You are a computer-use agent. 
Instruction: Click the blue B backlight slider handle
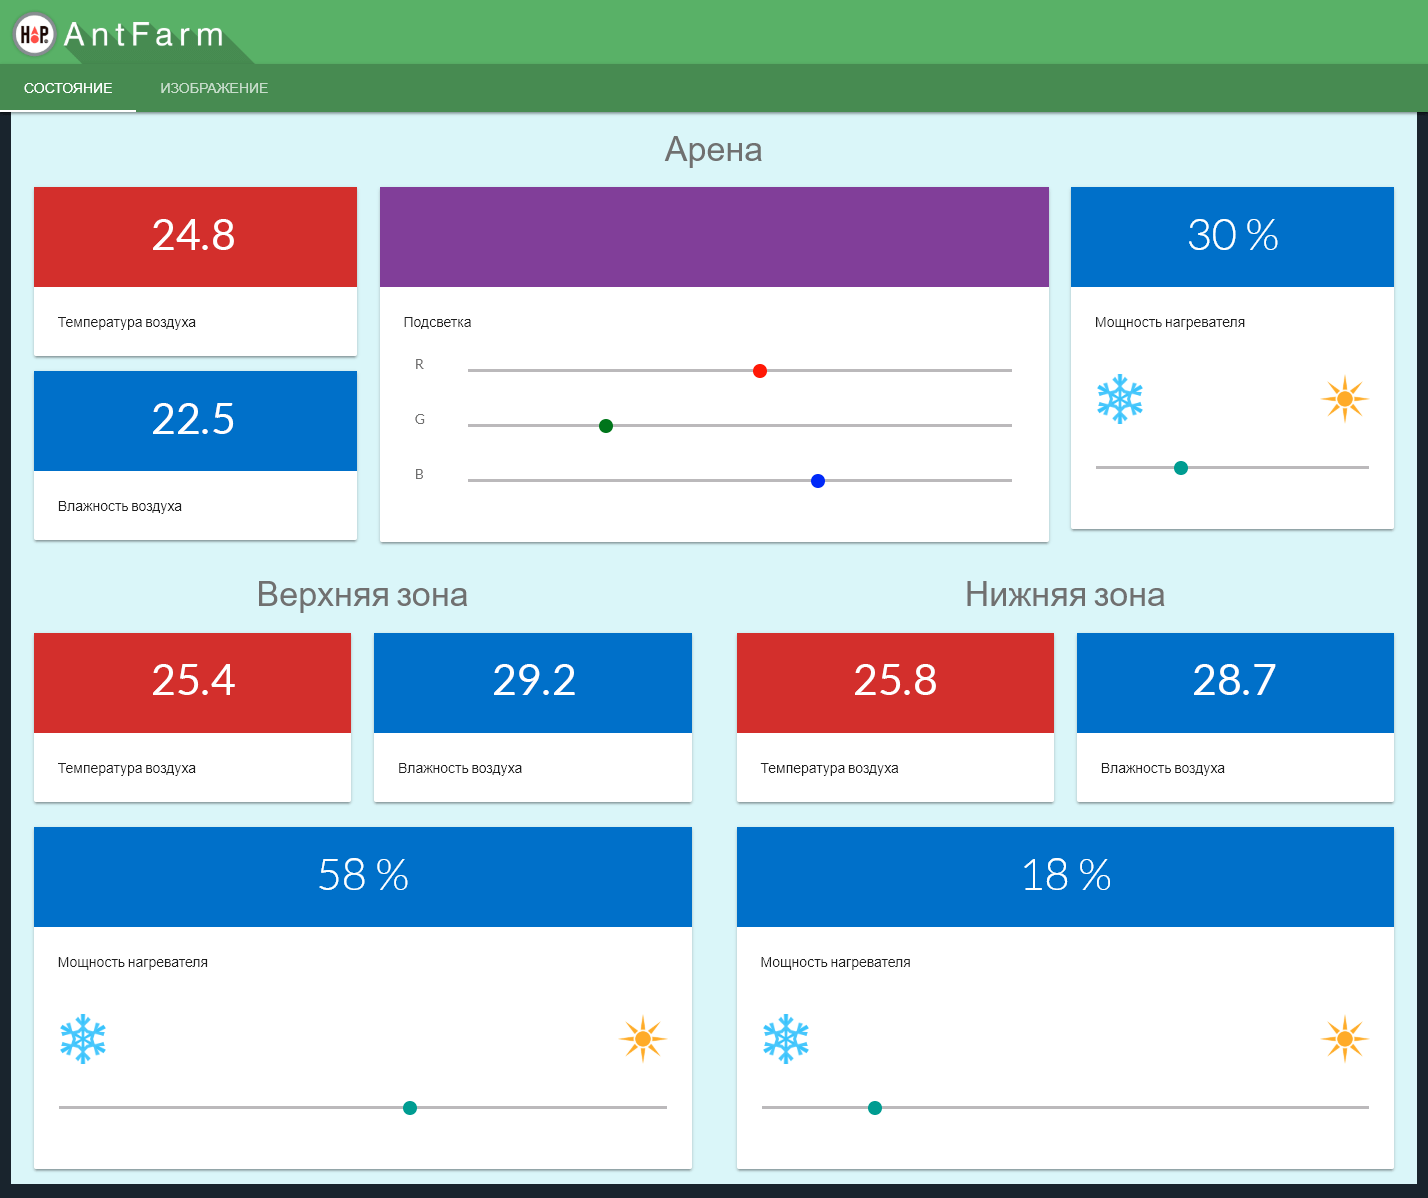(818, 481)
